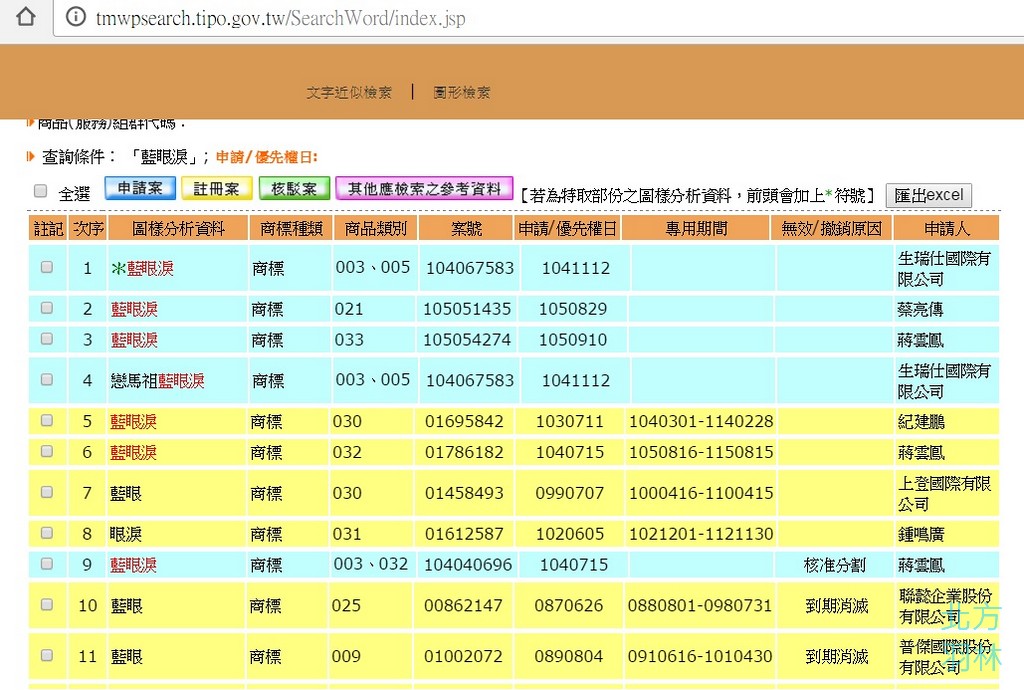Open the 文字近似檢索 menu item
1024x690 pixels.
click(349, 93)
